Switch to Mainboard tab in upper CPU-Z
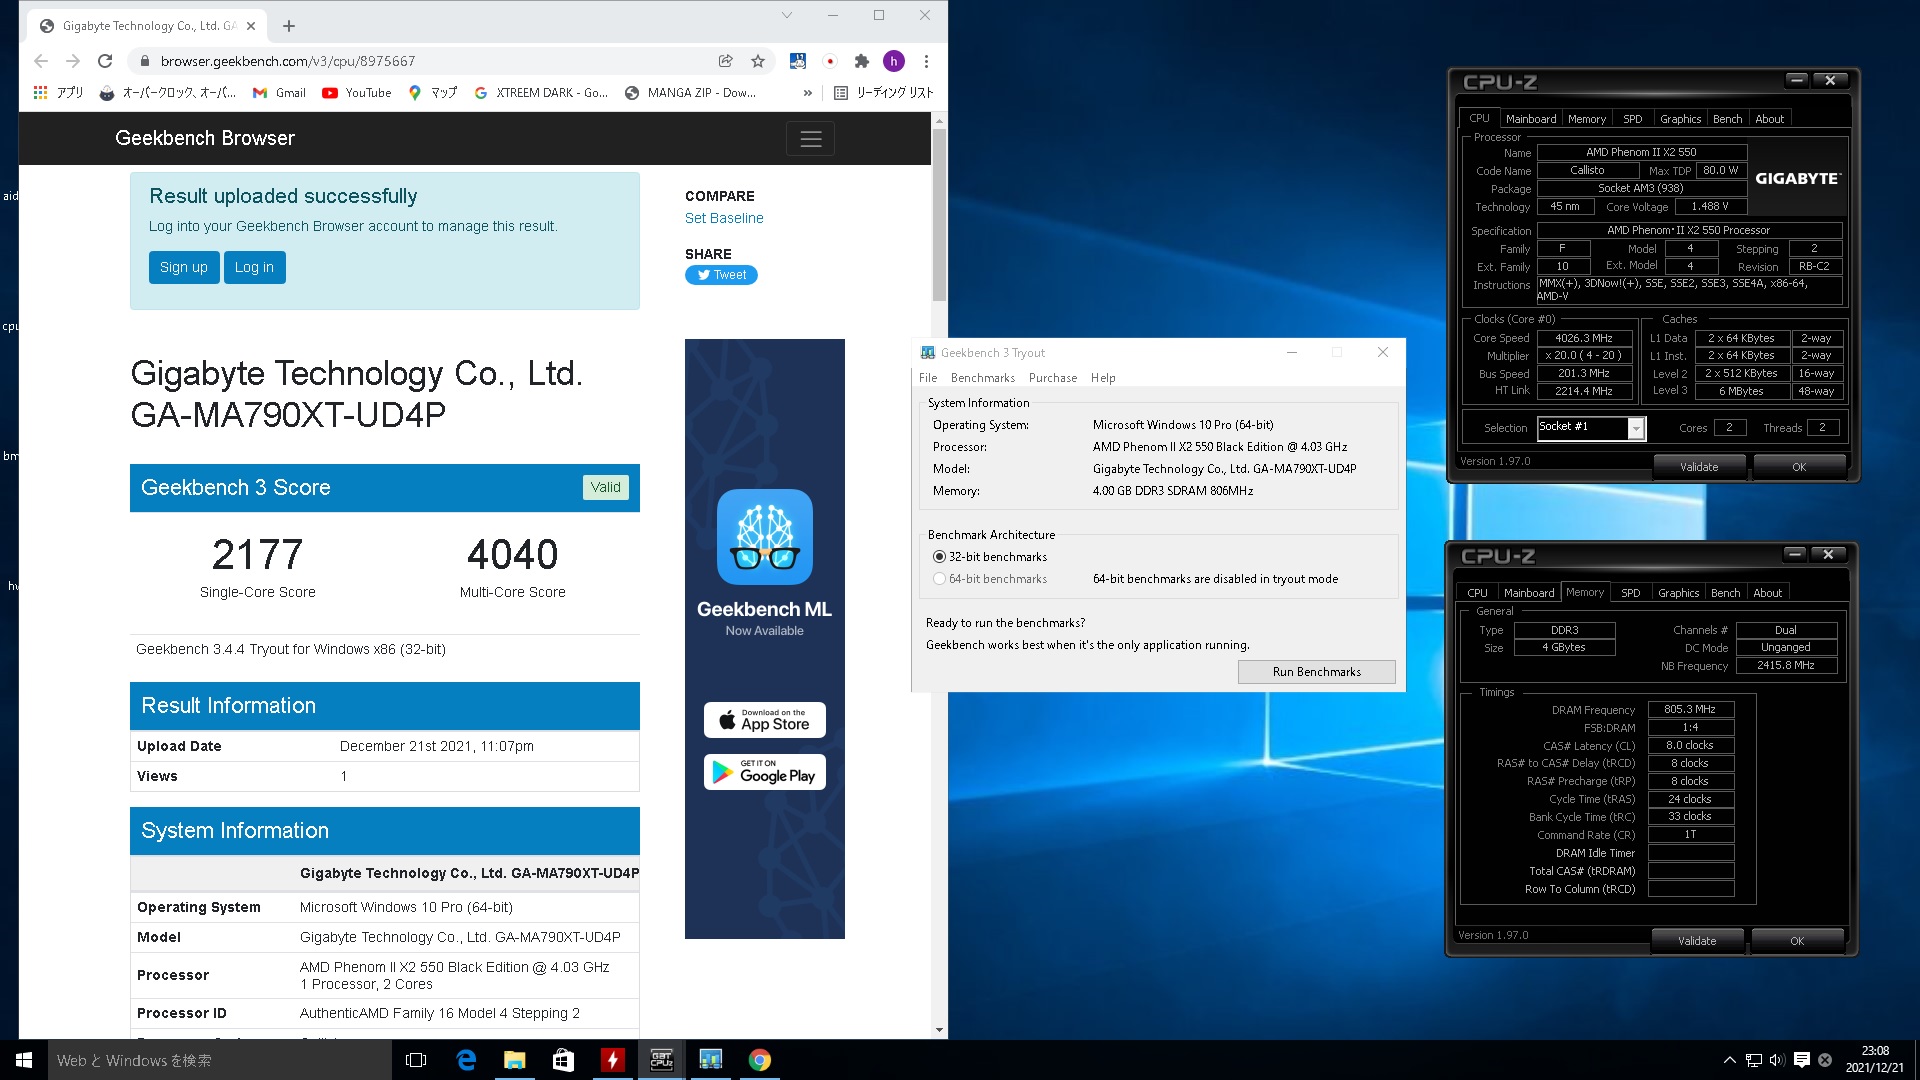This screenshot has height=1080, width=1920. click(x=1530, y=119)
